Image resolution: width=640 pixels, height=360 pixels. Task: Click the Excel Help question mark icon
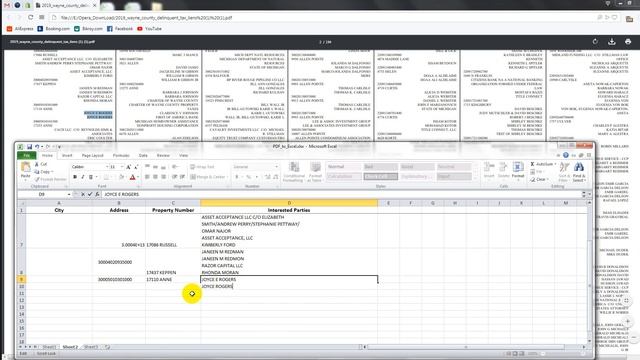[x=566, y=155]
